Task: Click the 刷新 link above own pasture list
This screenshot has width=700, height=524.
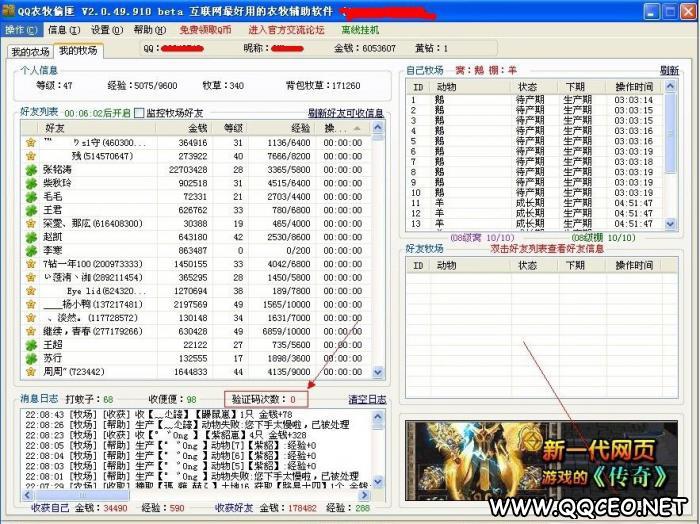Action: pyautogui.click(x=669, y=70)
